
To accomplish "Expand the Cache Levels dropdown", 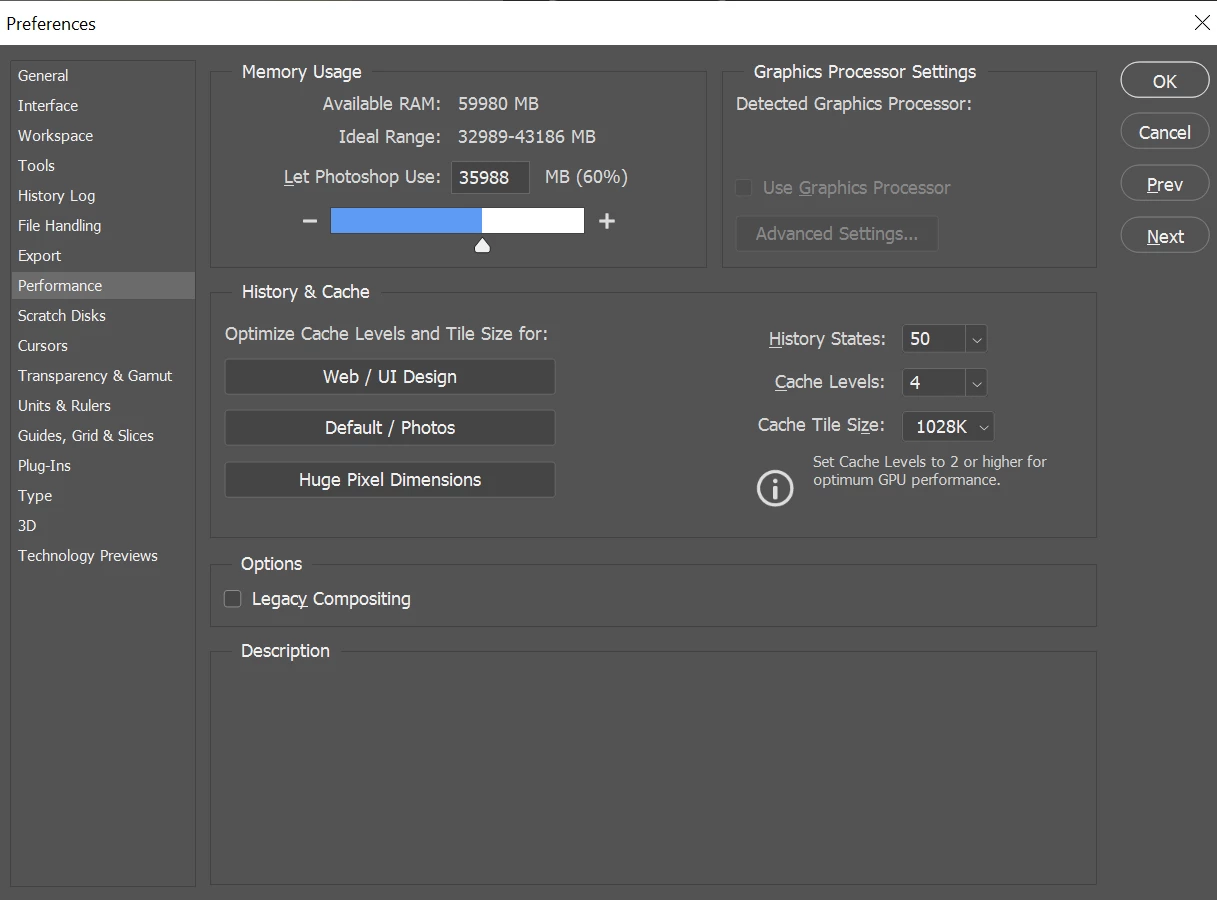I will [977, 382].
